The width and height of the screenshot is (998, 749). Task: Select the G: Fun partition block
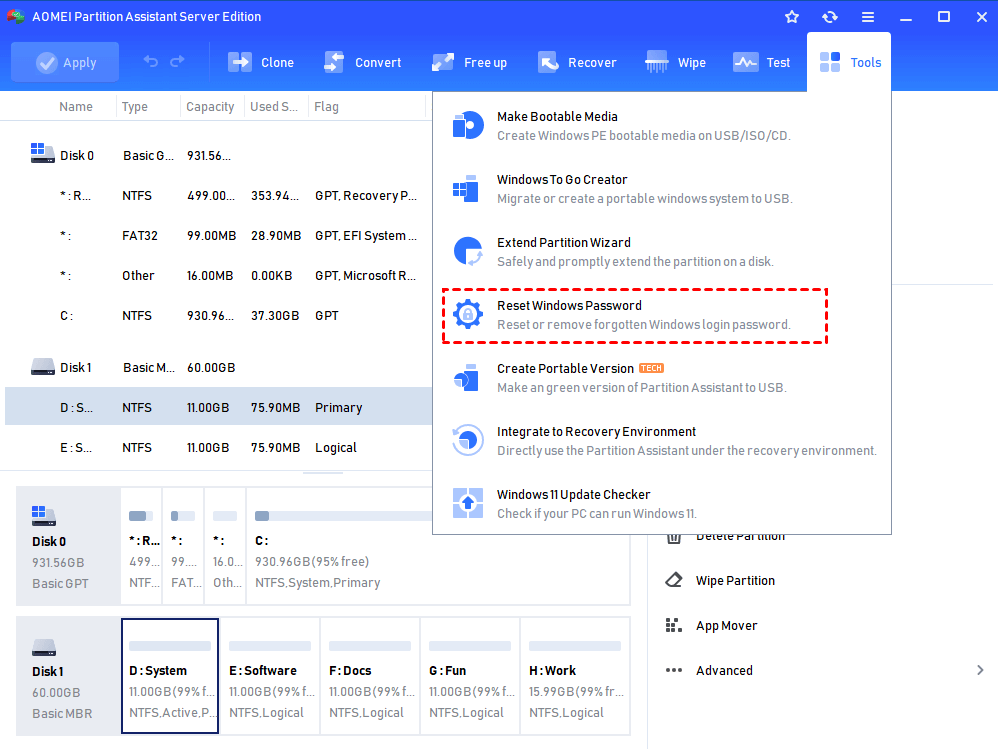coord(470,676)
